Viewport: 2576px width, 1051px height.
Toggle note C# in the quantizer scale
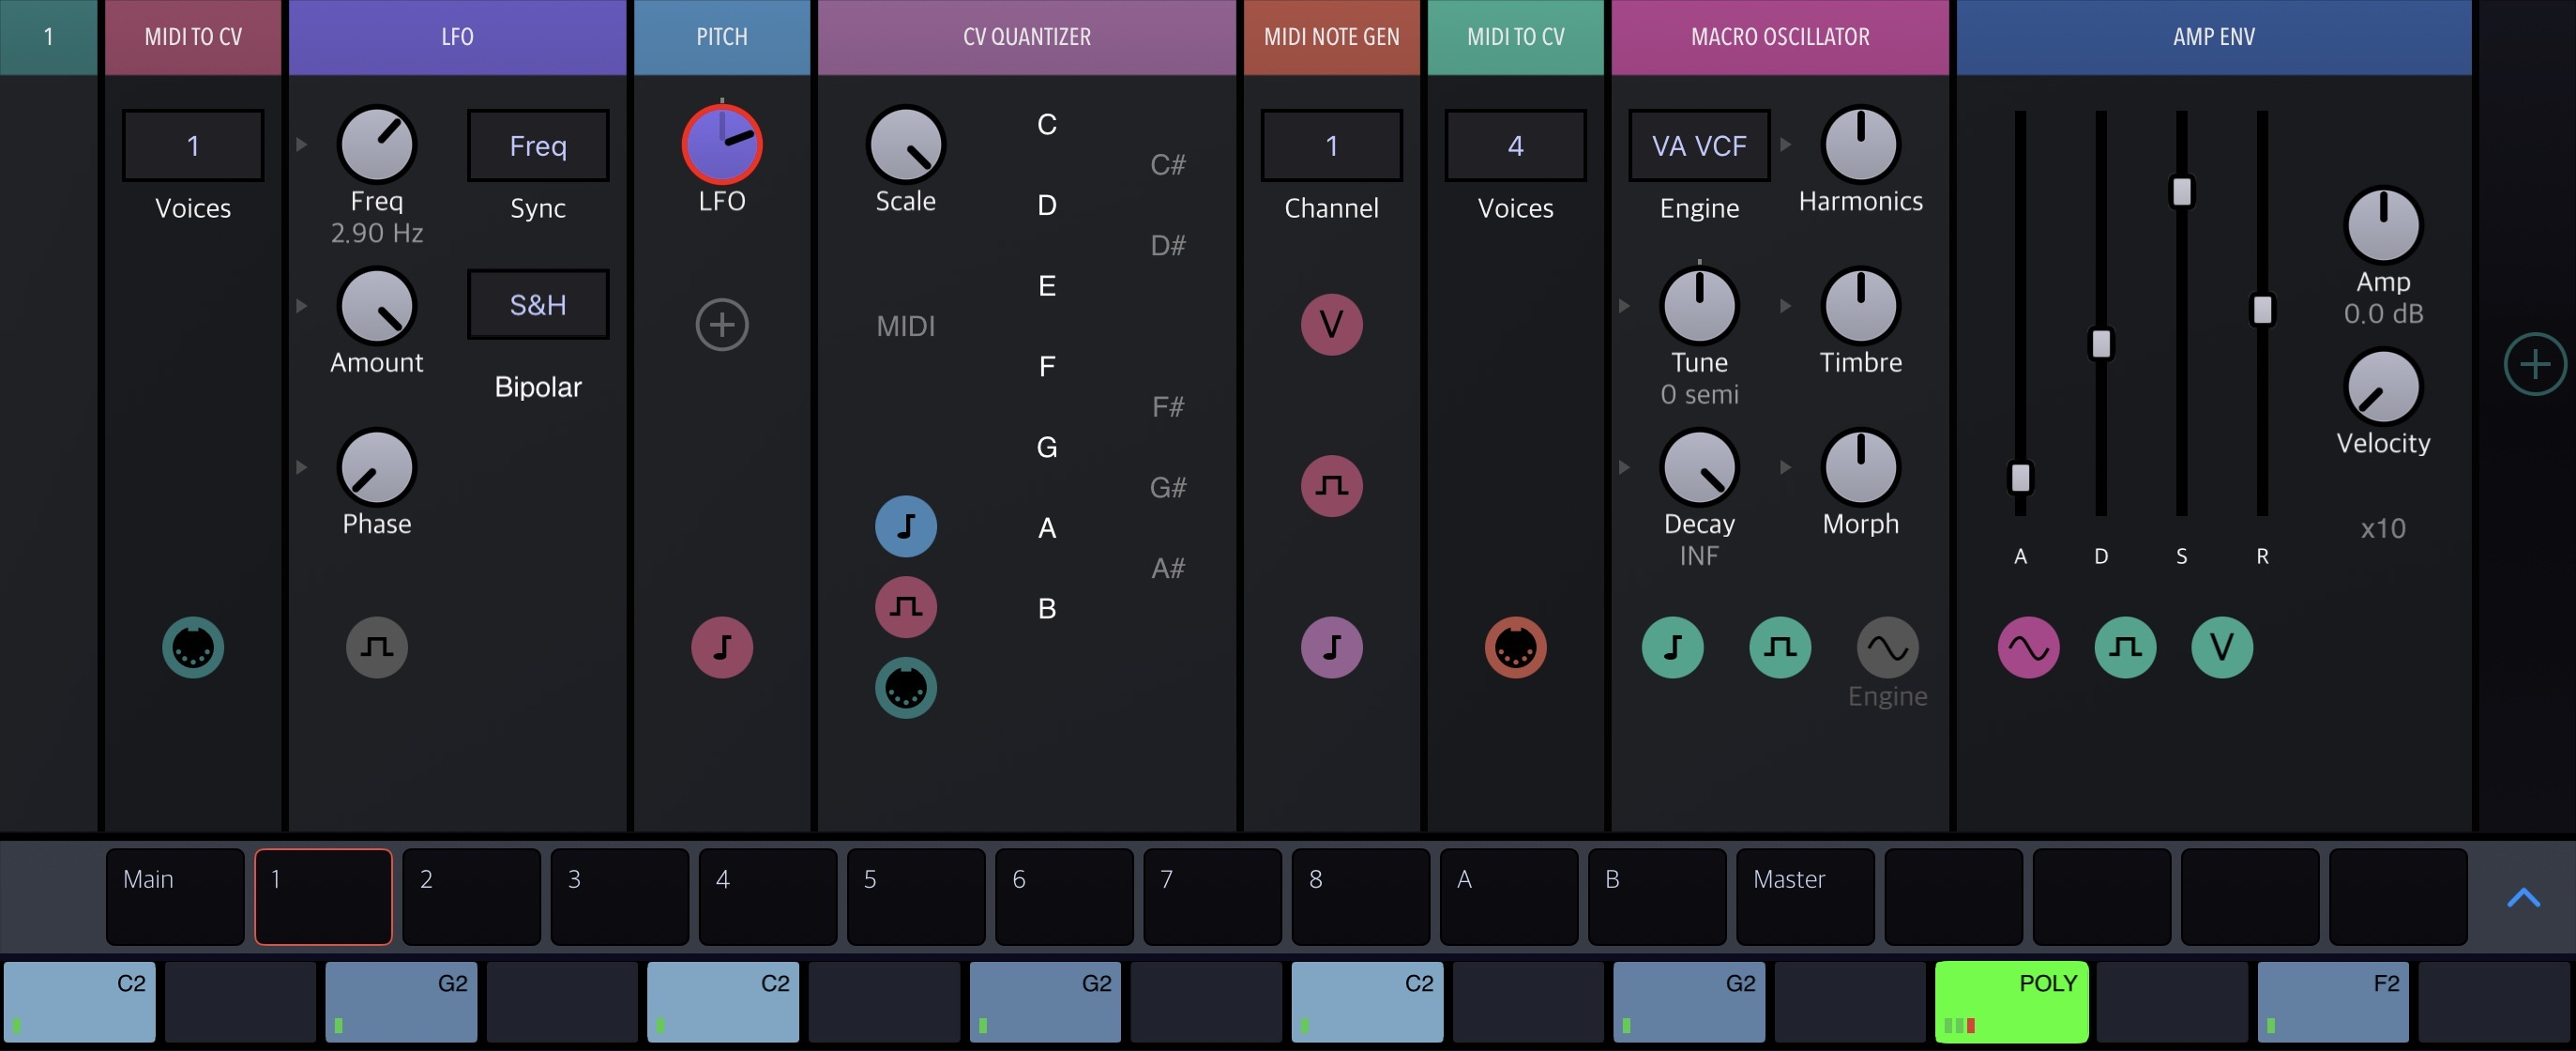tap(1168, 165)
